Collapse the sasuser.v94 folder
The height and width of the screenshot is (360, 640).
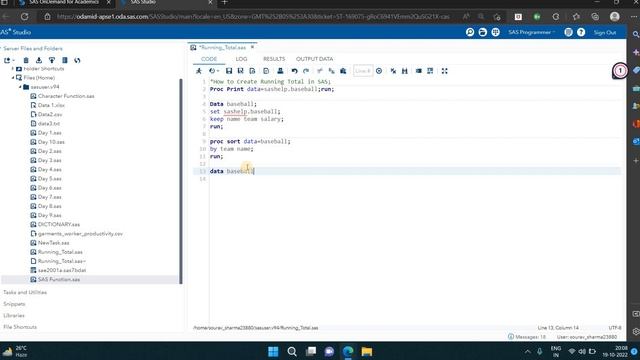pos(20,87)
